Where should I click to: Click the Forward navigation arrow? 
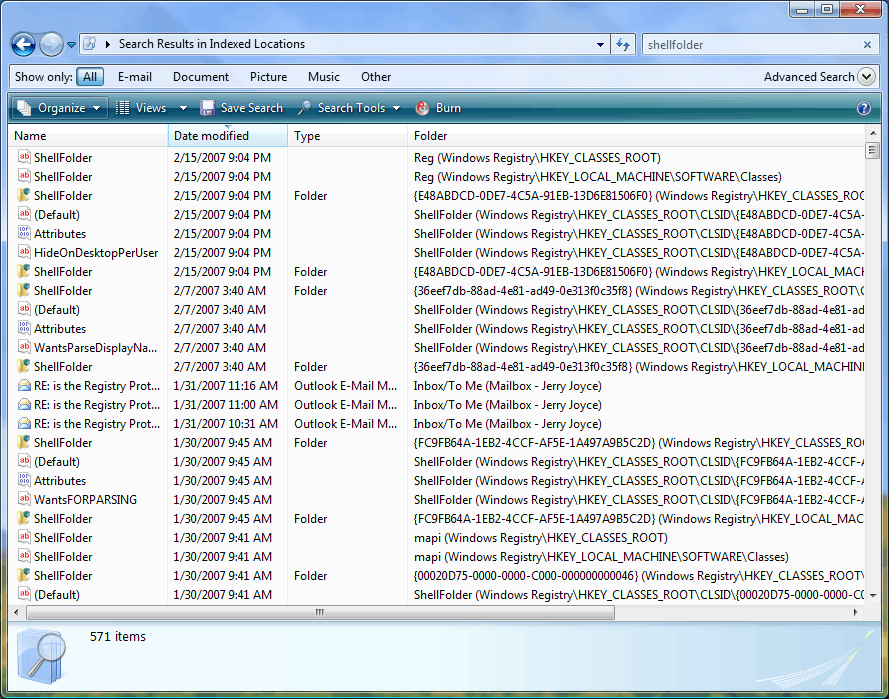(51, 44)
